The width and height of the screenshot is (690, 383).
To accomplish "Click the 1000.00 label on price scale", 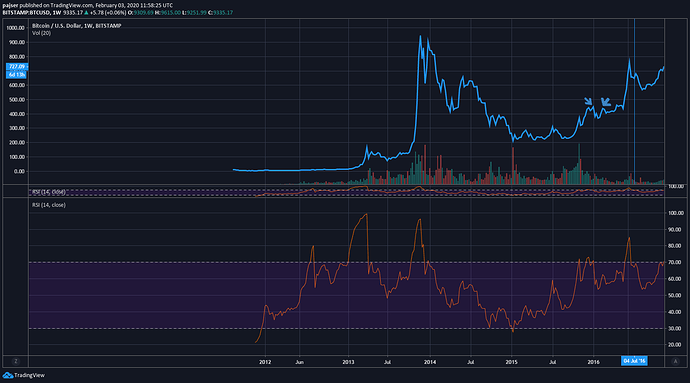I will [15, 28].
